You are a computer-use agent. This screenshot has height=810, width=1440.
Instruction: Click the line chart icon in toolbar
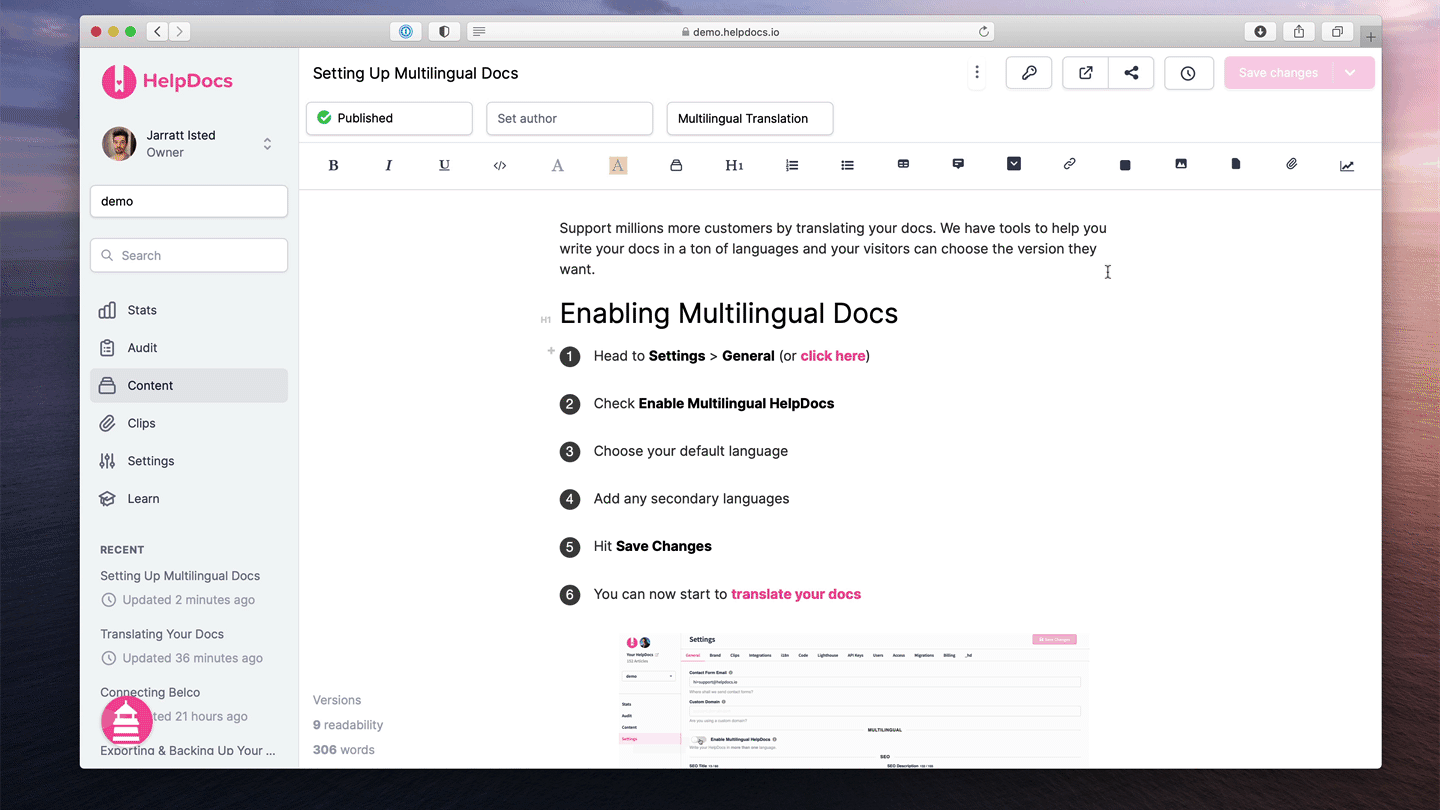click(1347, 165)
